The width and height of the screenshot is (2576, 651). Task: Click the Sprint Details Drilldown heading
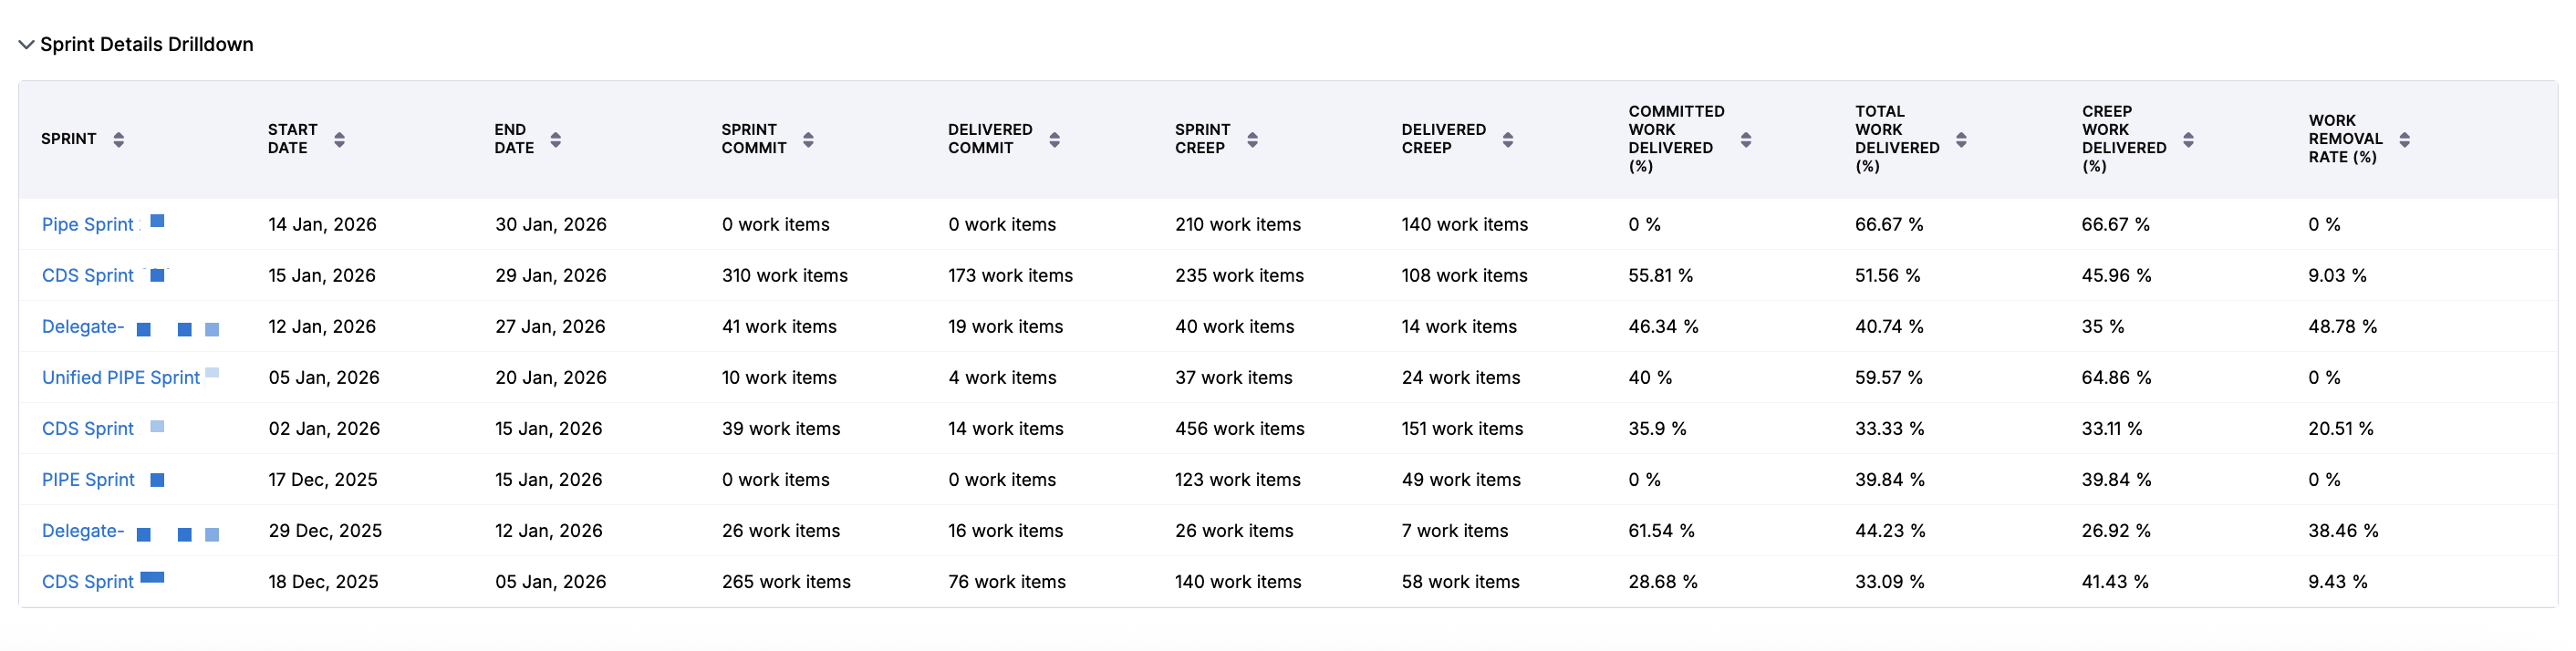(146, 45)
